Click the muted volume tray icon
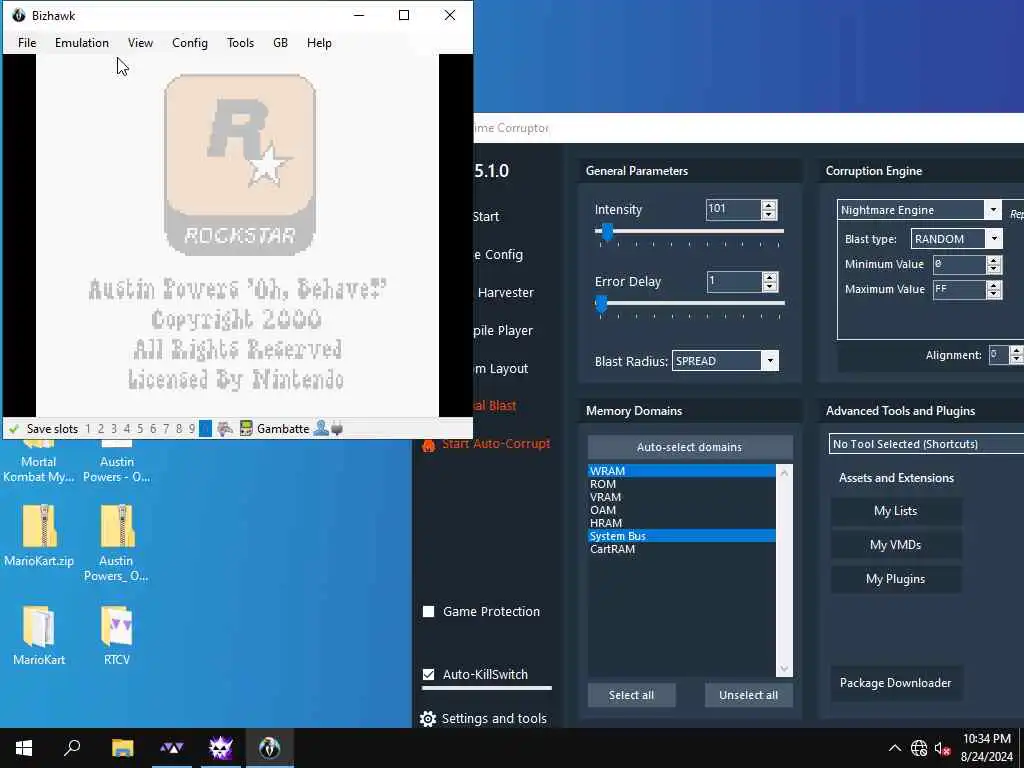The width and height of the screenshot is (1024, 768). [942, 748]
